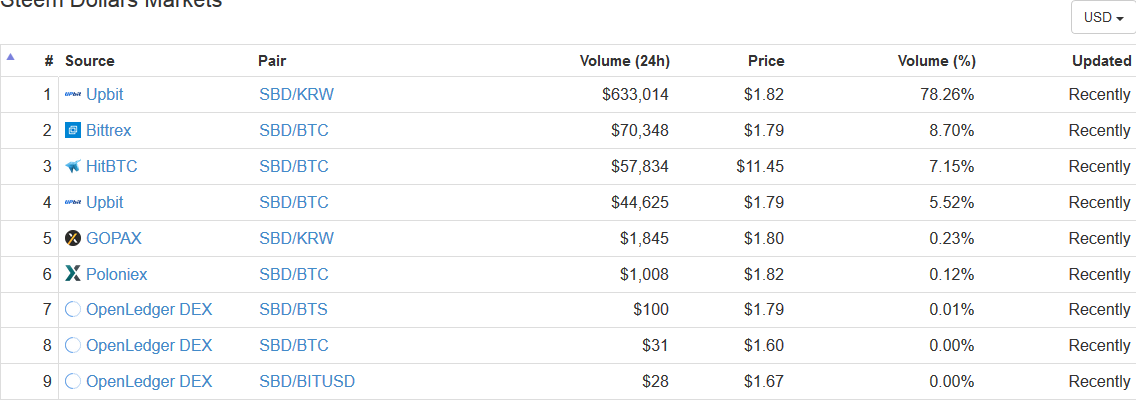Sort by Volume (%) column header
This screenshot has width=1136, height=400.
tap(936, 61)
